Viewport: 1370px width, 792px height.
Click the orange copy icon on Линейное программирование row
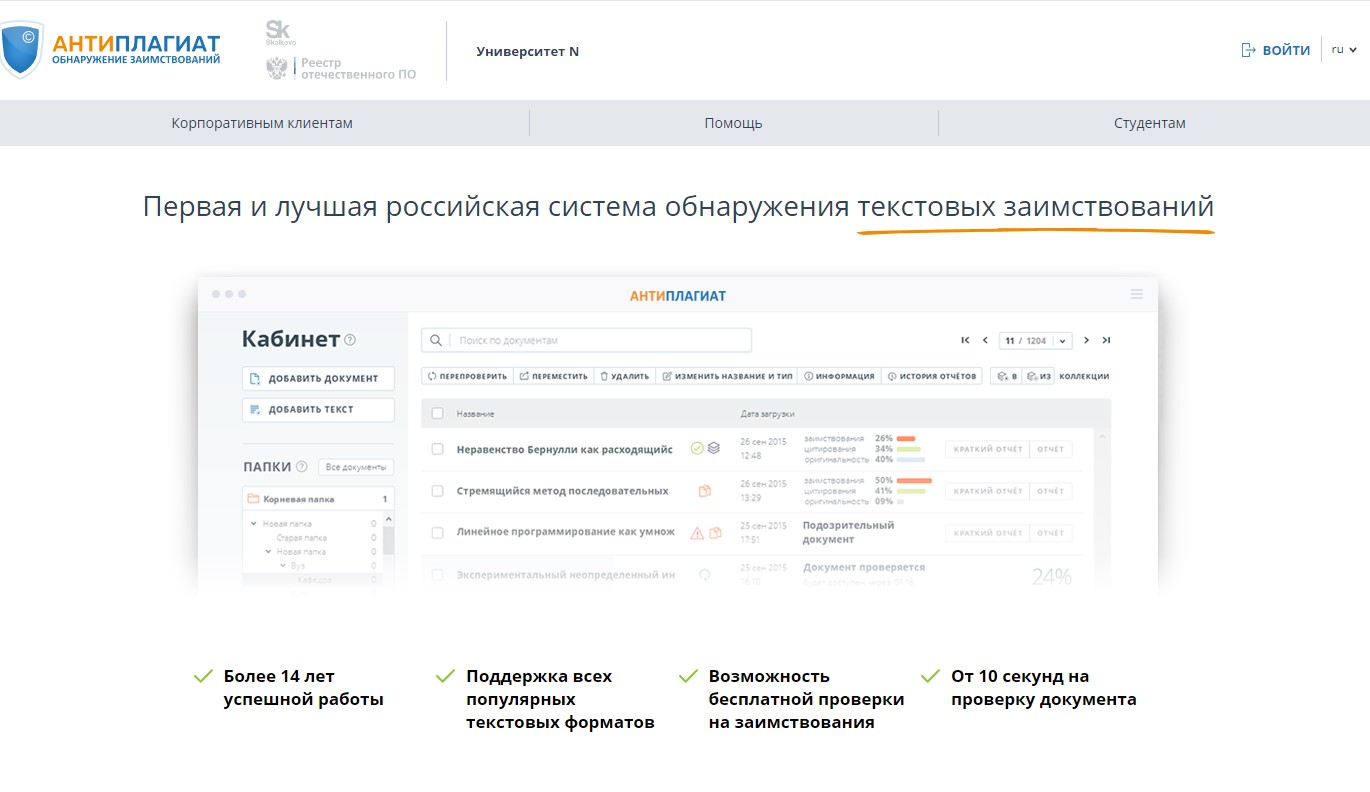pyautogui.click(x=715, y=533)
